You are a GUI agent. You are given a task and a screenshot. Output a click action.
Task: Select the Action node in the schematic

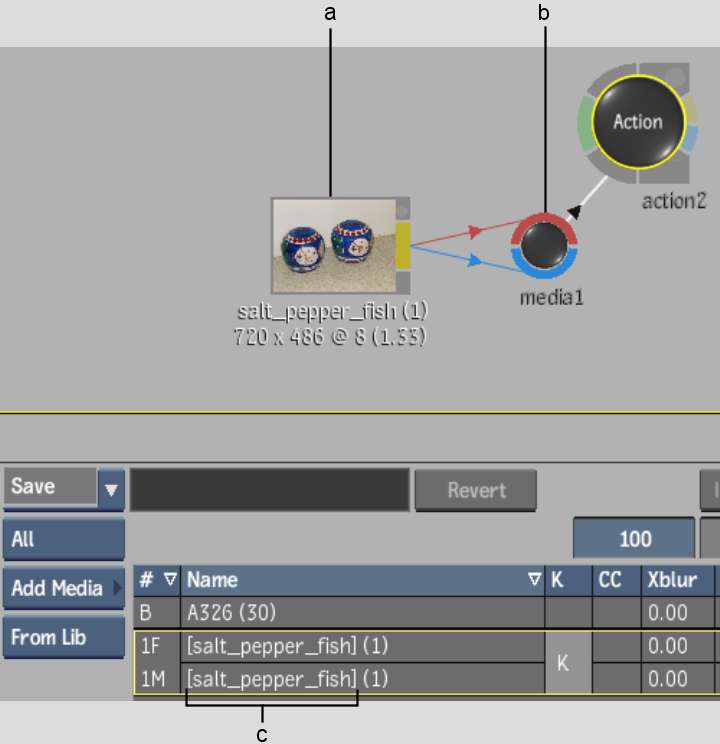coord(637,122)
